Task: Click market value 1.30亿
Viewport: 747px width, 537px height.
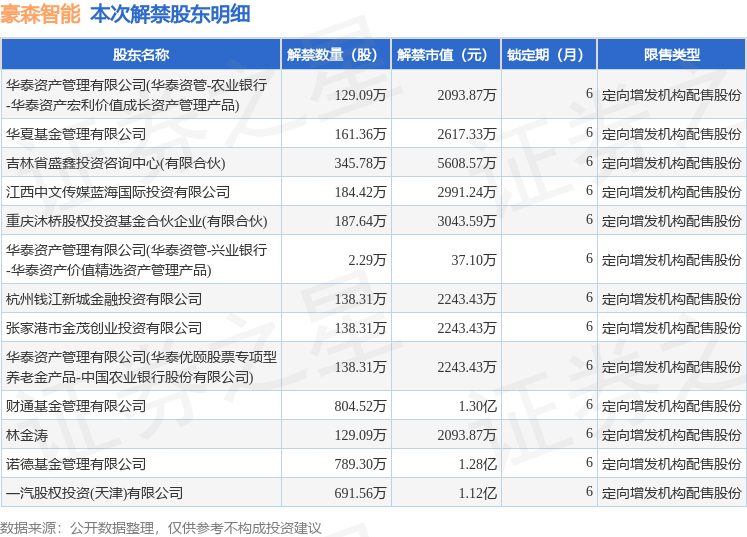Action: (x=477, y=406)
